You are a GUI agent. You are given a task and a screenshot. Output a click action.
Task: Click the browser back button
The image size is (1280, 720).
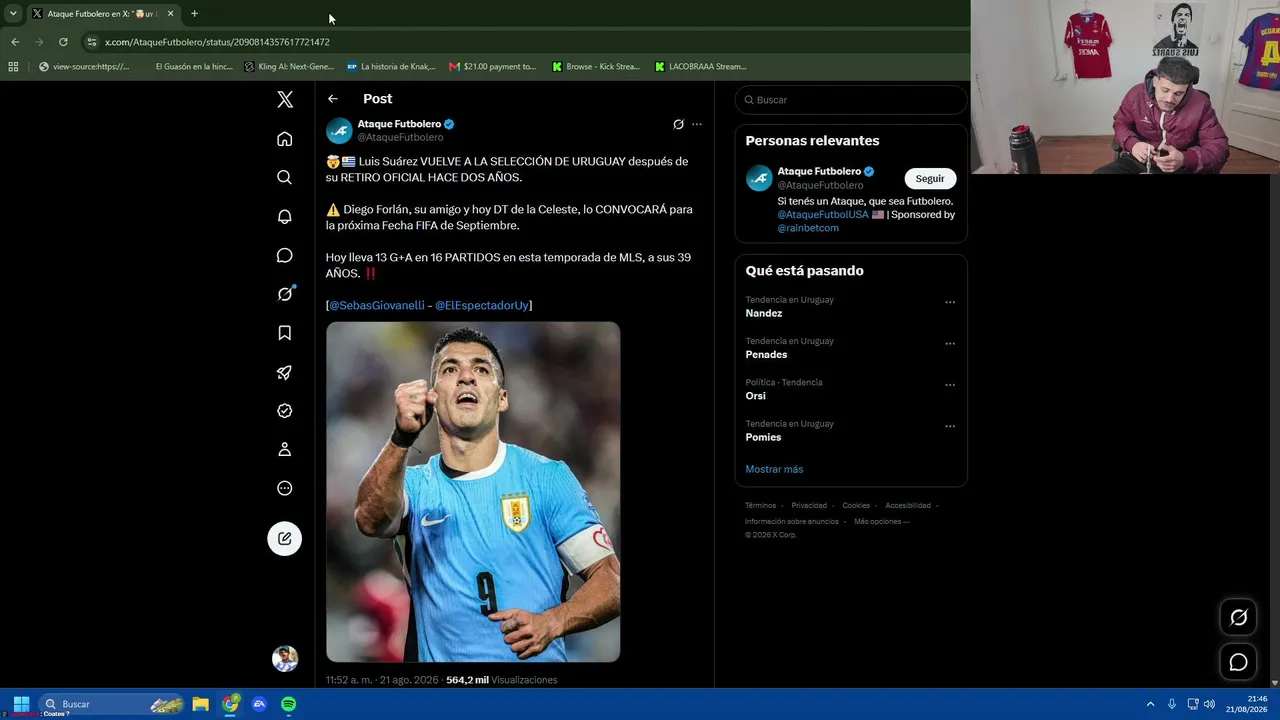[15, 42]
